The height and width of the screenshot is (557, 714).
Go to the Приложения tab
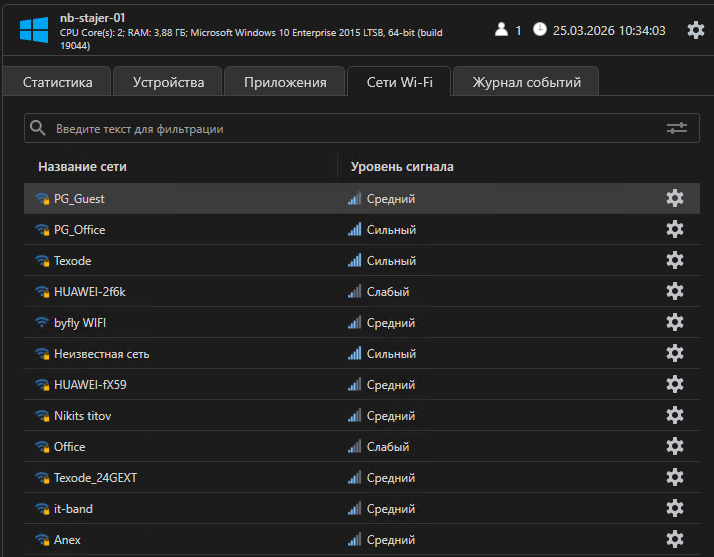pos(285,82)
